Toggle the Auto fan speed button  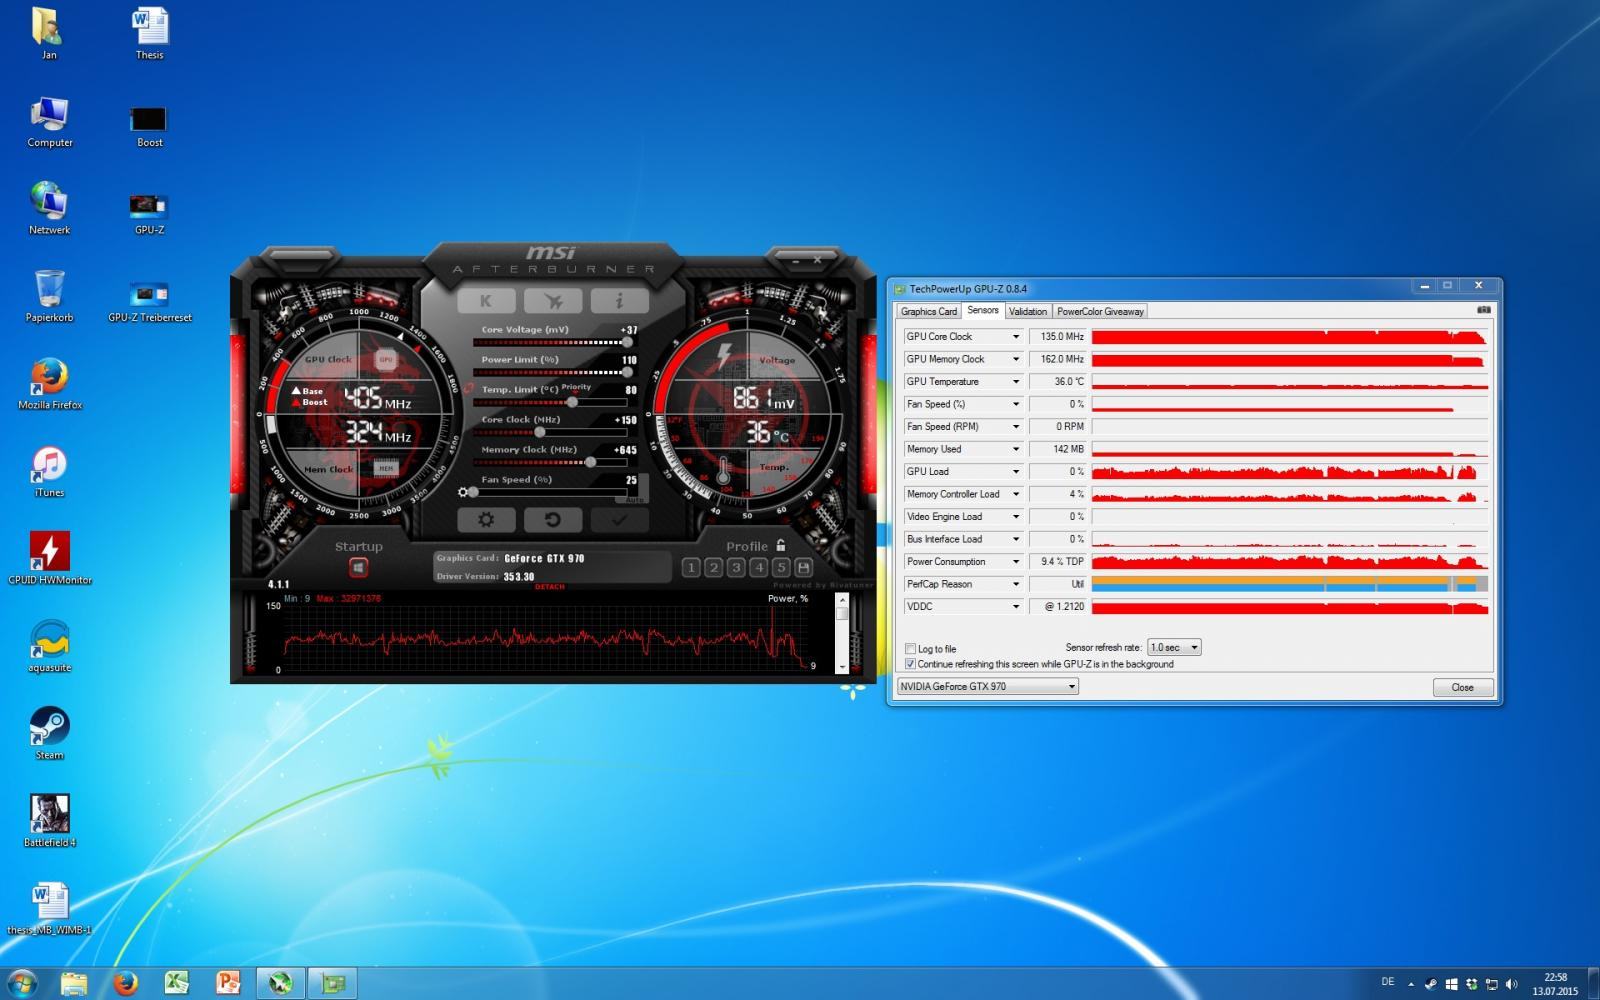coord(634,498)
